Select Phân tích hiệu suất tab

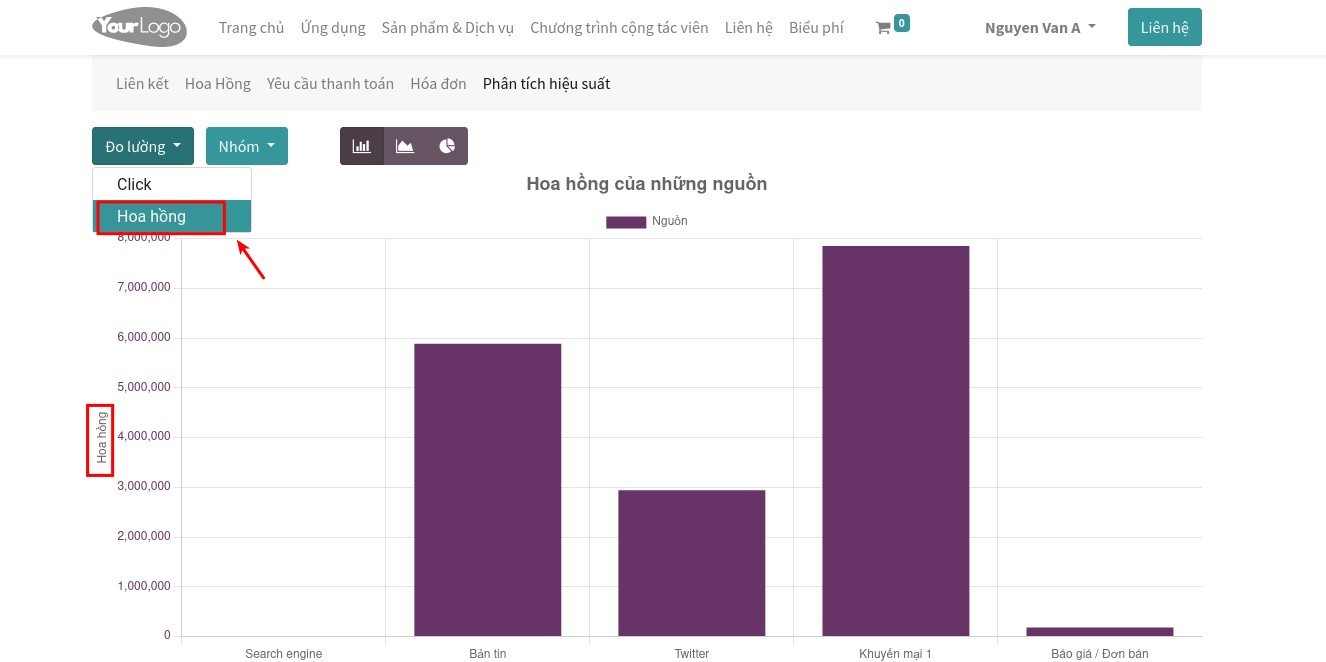[546, 84]
